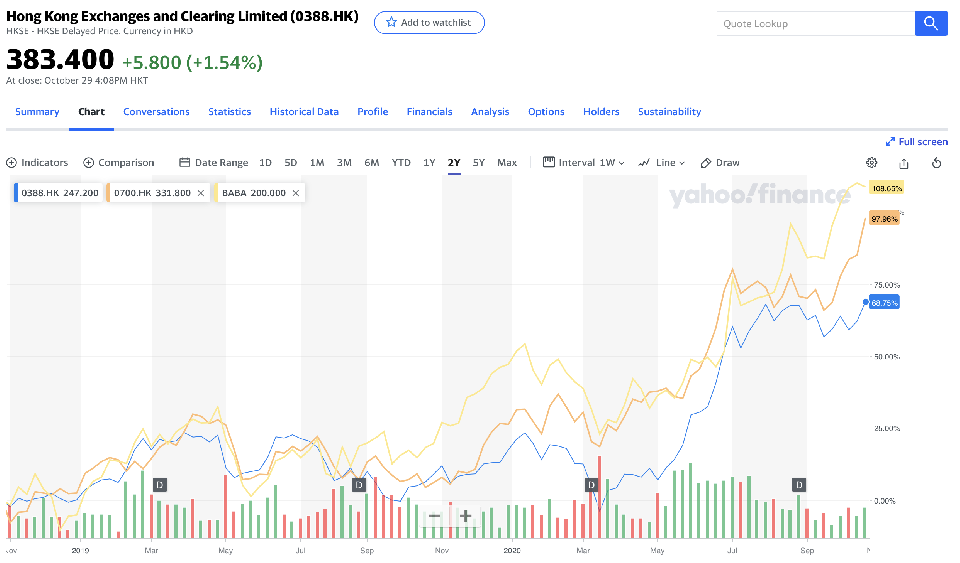Switch to the Historical Data tab
The image size is (960, 563).
304,112
